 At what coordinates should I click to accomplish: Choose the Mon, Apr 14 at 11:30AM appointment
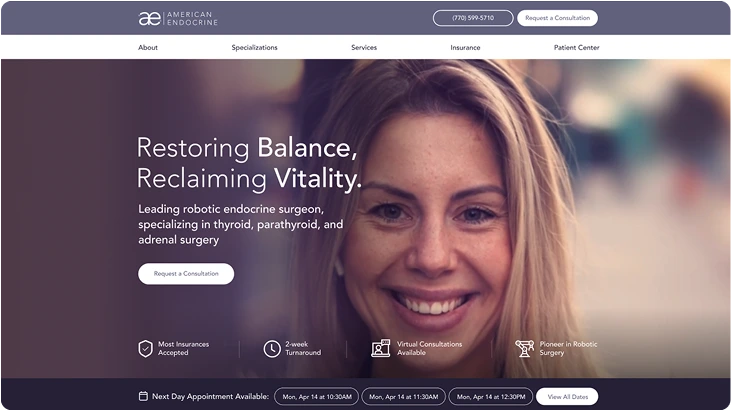(404, 396)
